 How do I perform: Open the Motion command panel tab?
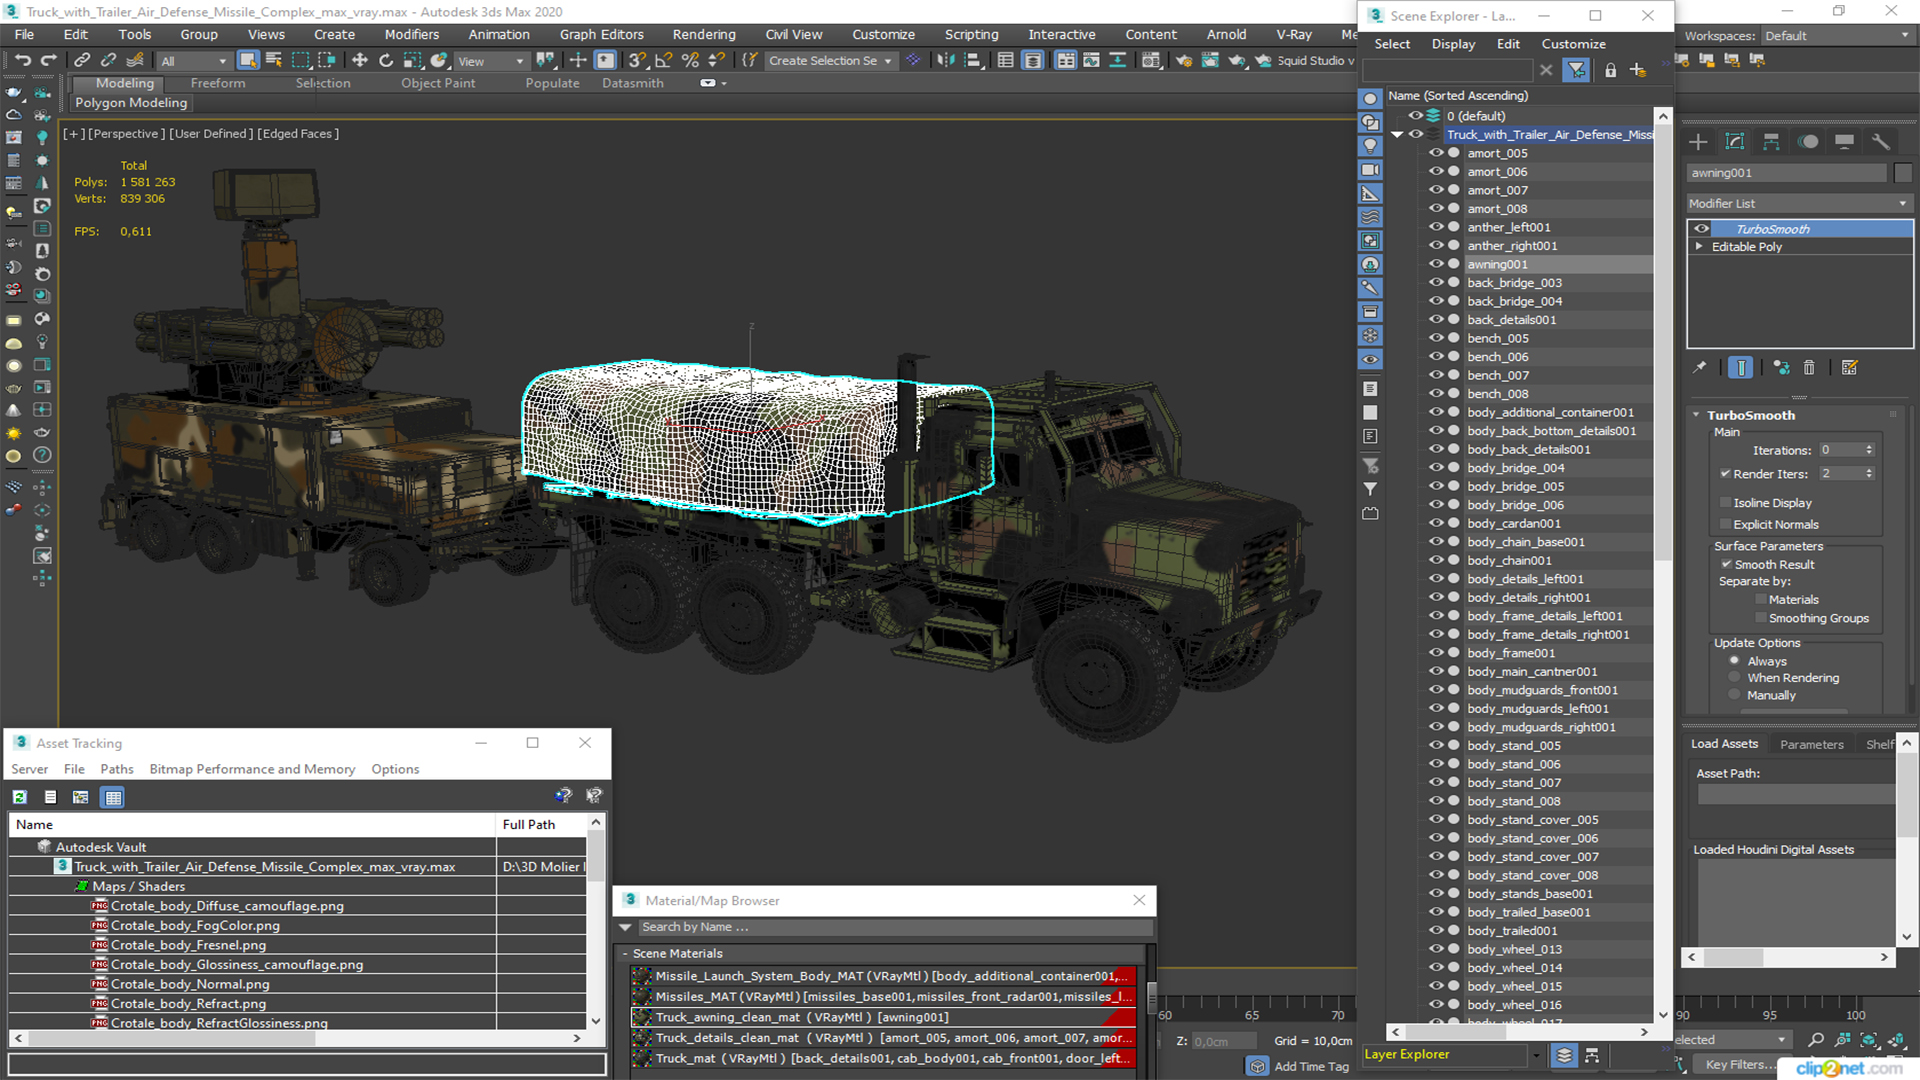point(1808,142)
